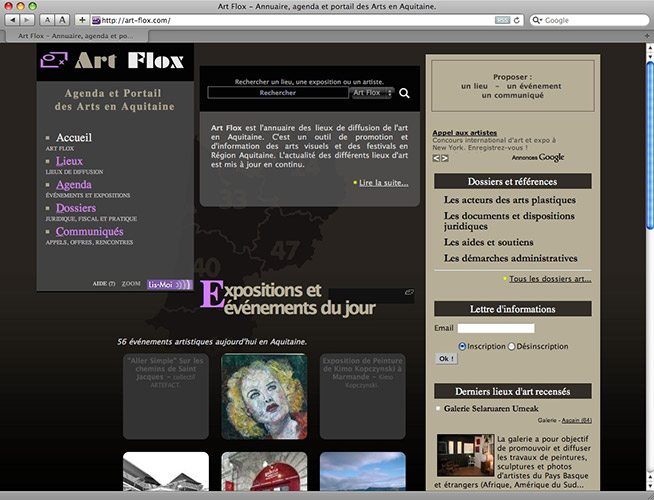This screenshot has width=654, height=500.
Task: Open the red arched doorway thumbnail
Action: [x=264, y=471]
